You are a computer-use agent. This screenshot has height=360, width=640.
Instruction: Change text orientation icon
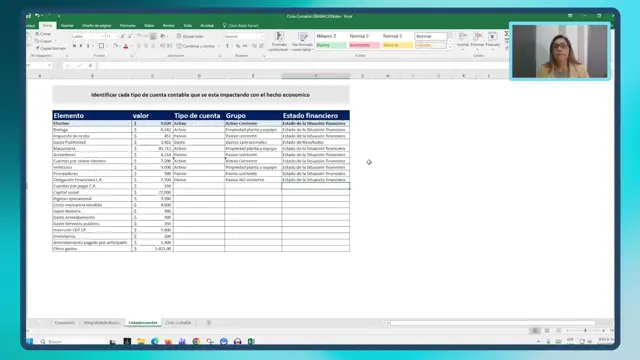[x=163, y=36]
